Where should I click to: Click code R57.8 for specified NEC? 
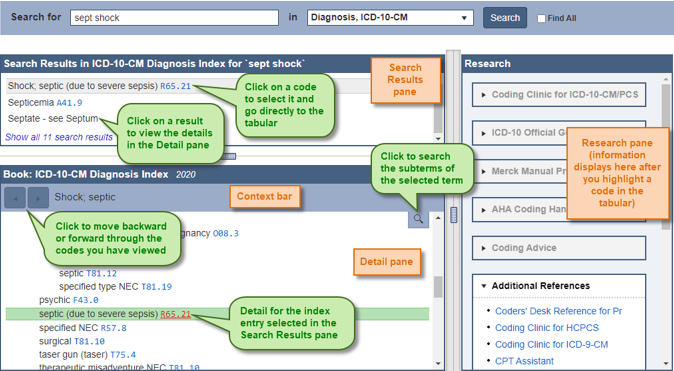click(113, 328)
